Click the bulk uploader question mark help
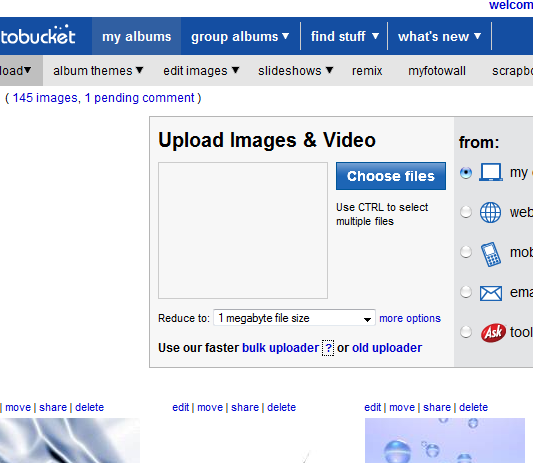 (x=328, y=348)
